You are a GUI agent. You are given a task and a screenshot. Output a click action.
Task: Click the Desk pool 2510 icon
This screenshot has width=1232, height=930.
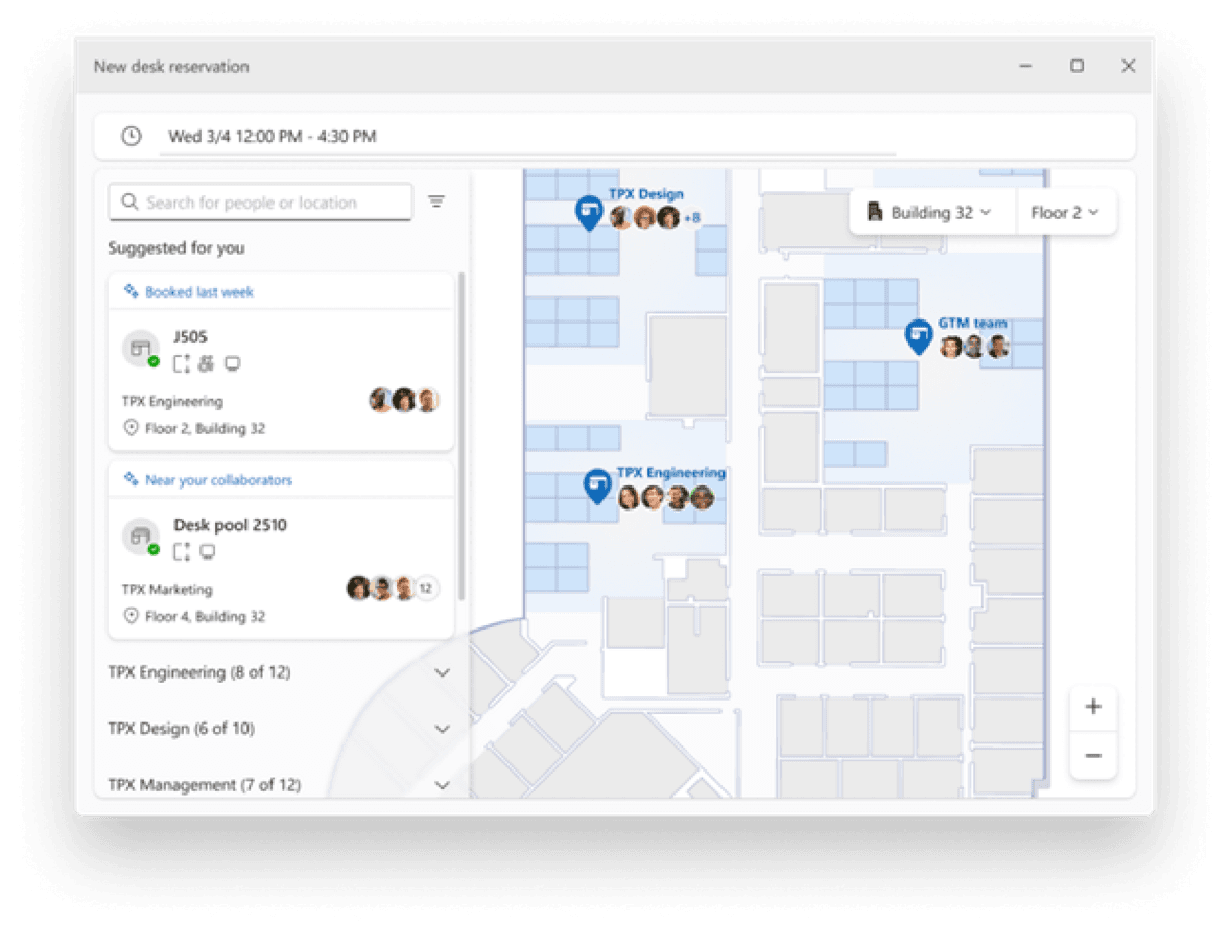tap(141, 536)
